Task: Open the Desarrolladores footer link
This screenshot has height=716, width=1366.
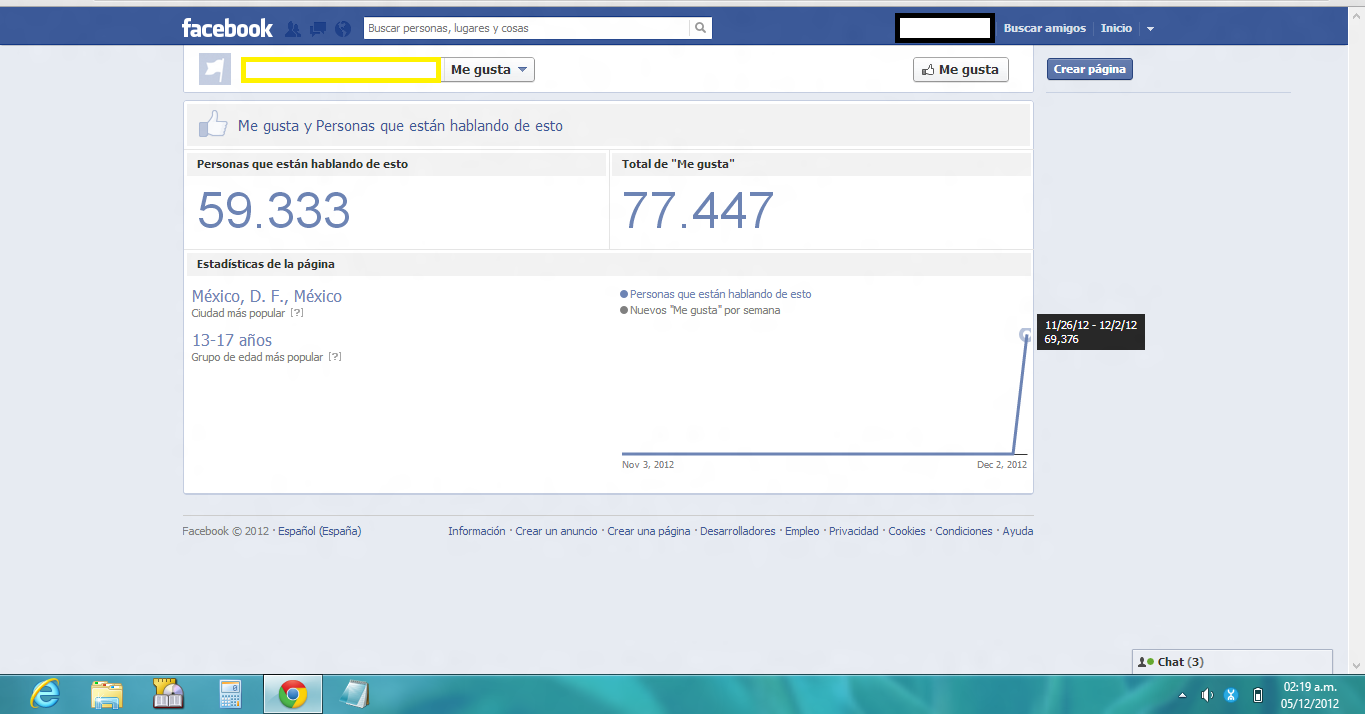Action: 738,531
